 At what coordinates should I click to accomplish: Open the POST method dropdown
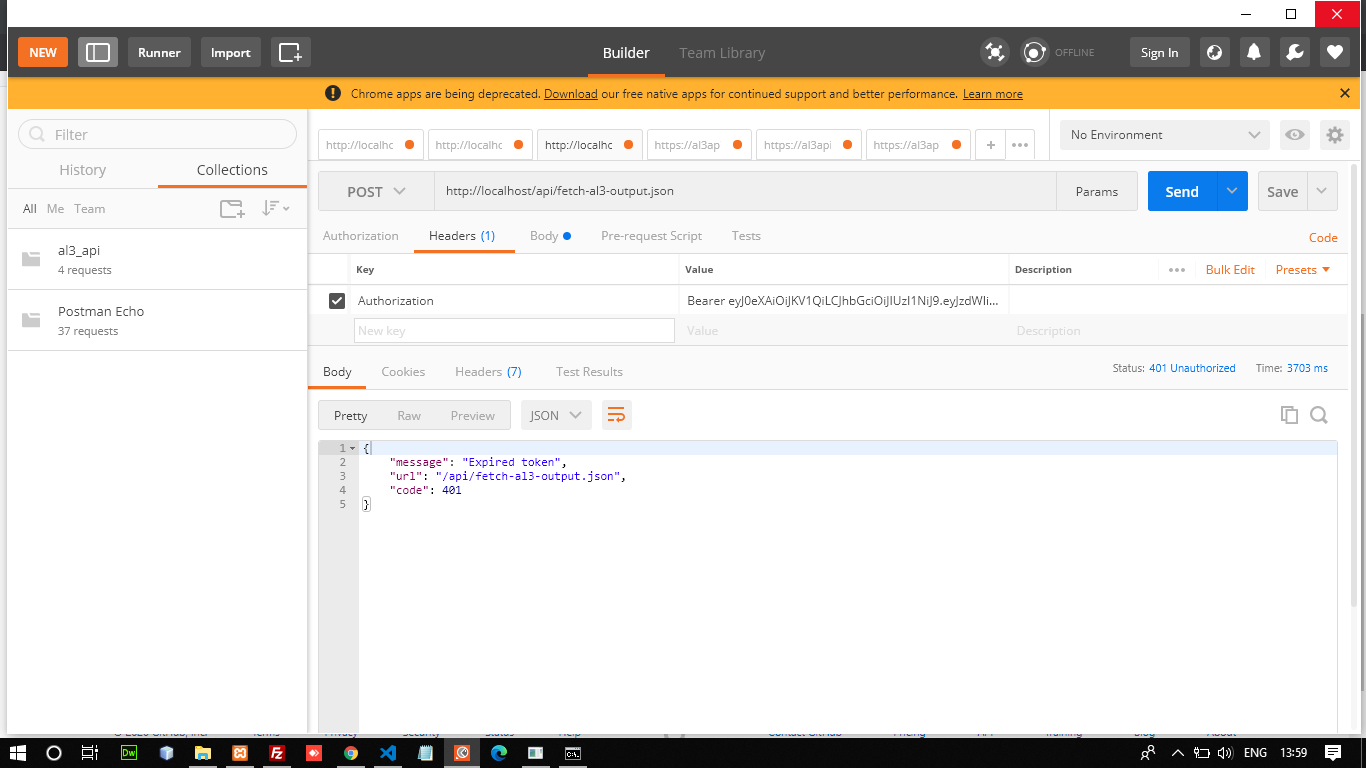point(376,191)
